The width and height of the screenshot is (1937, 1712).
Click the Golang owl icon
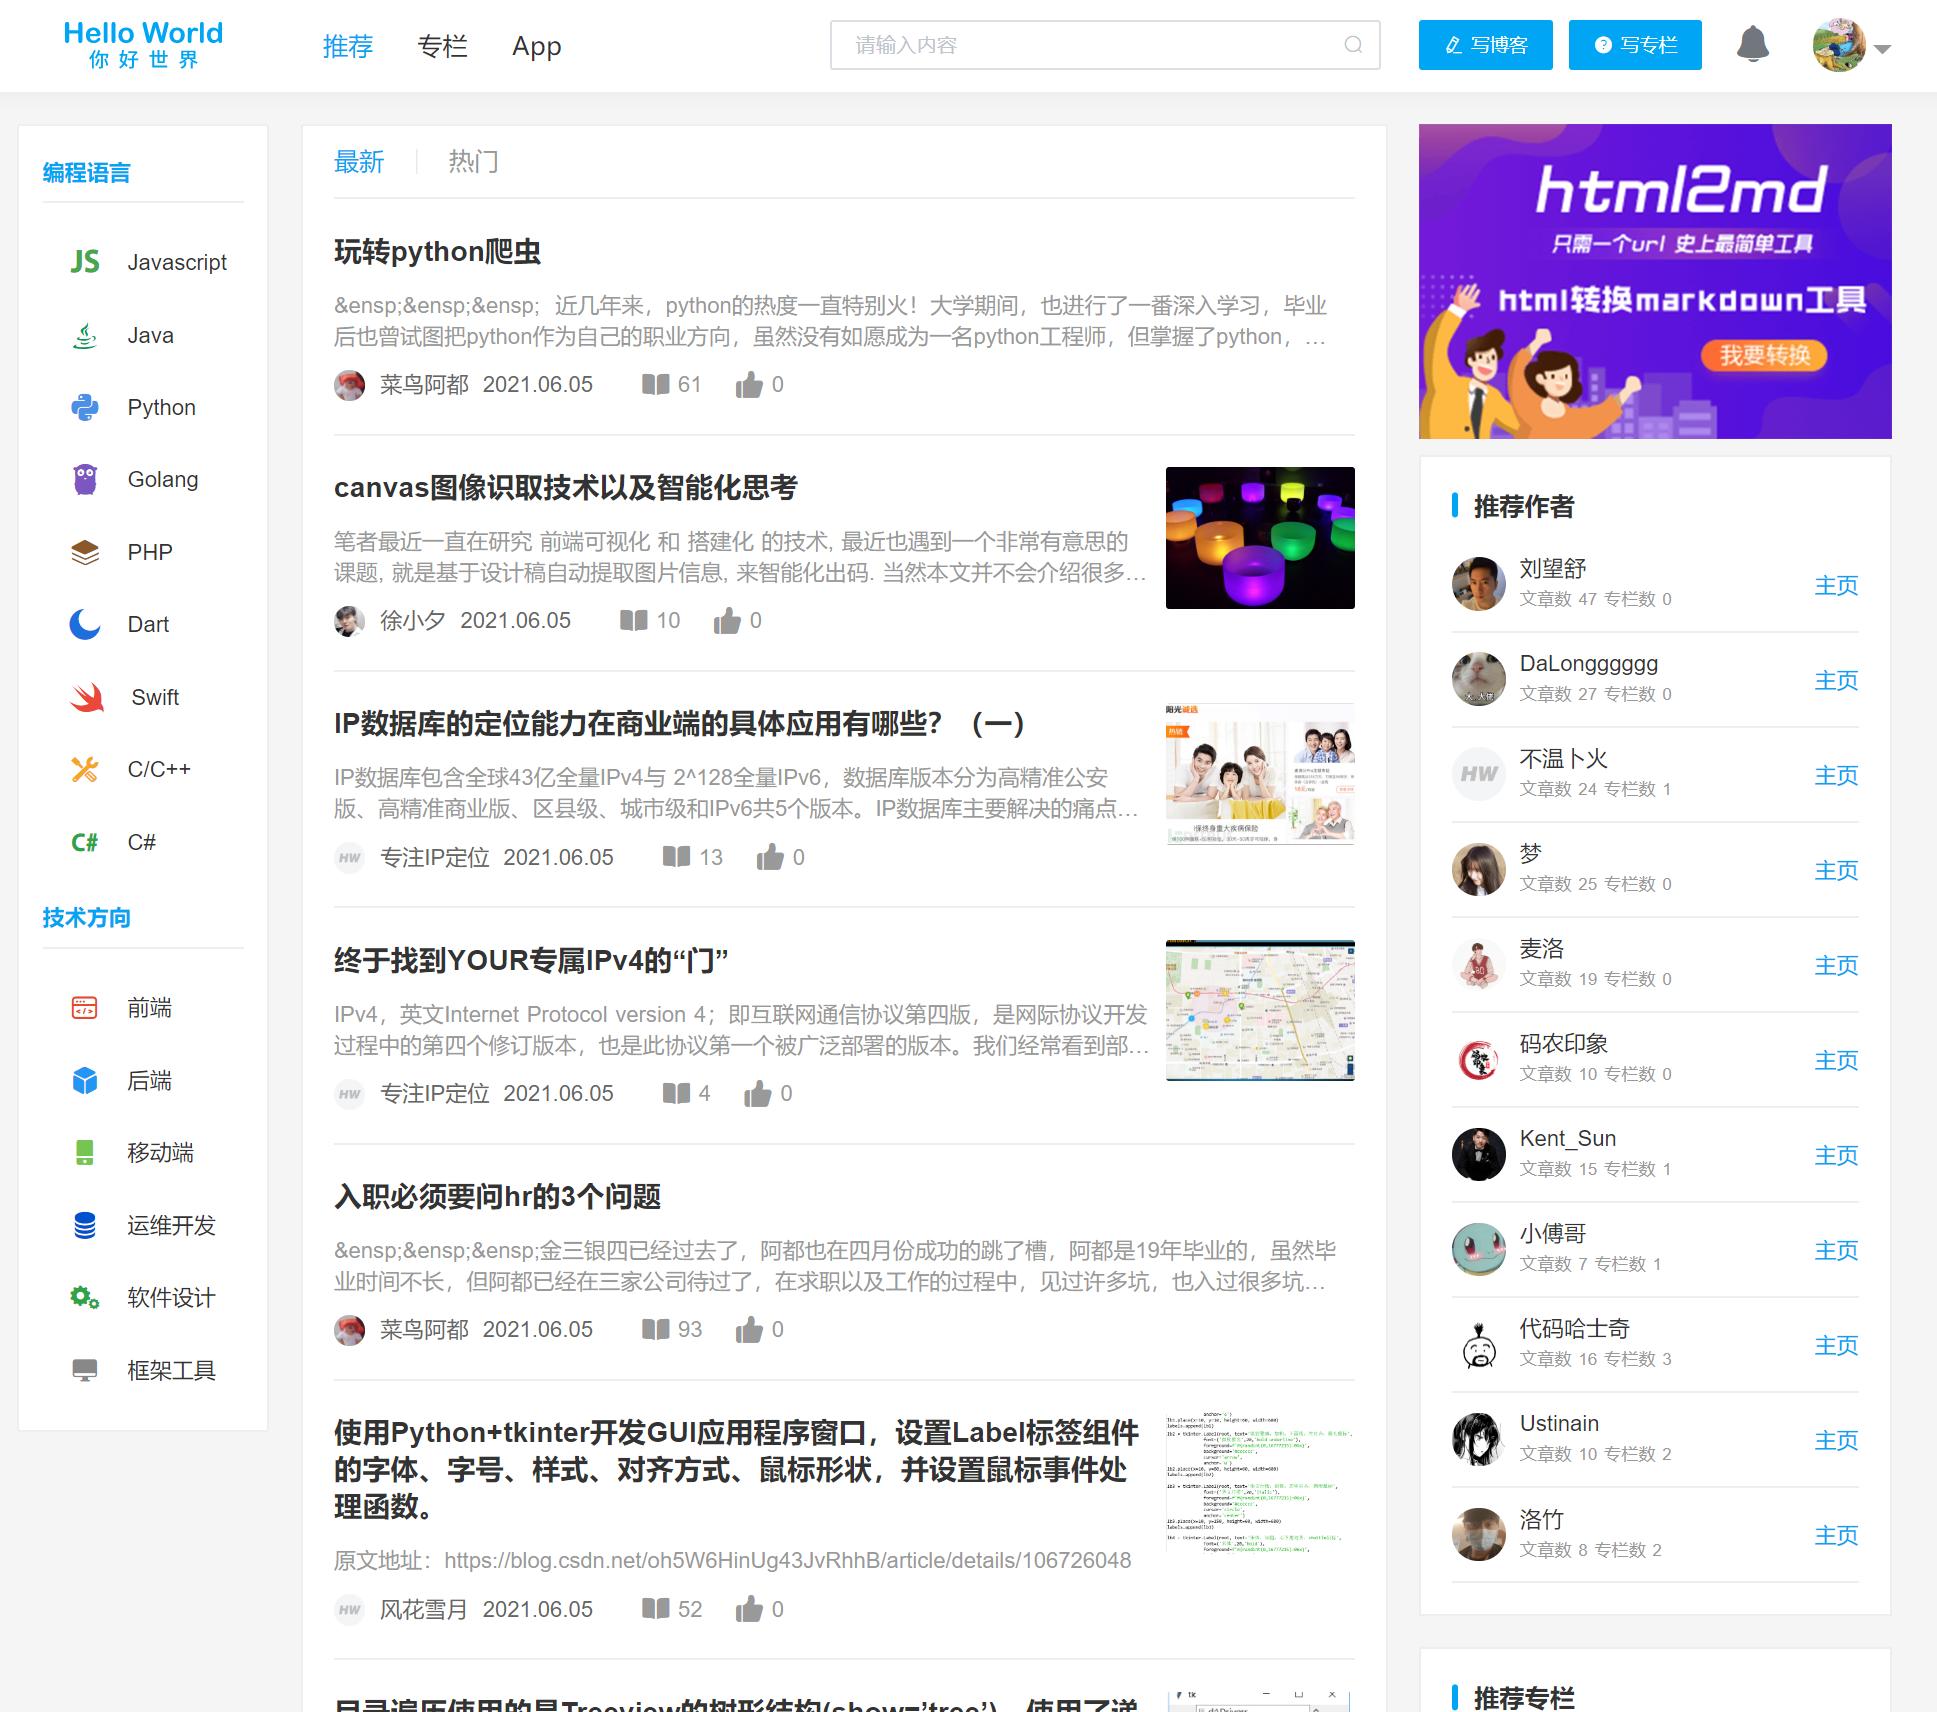tap(85, 479)
